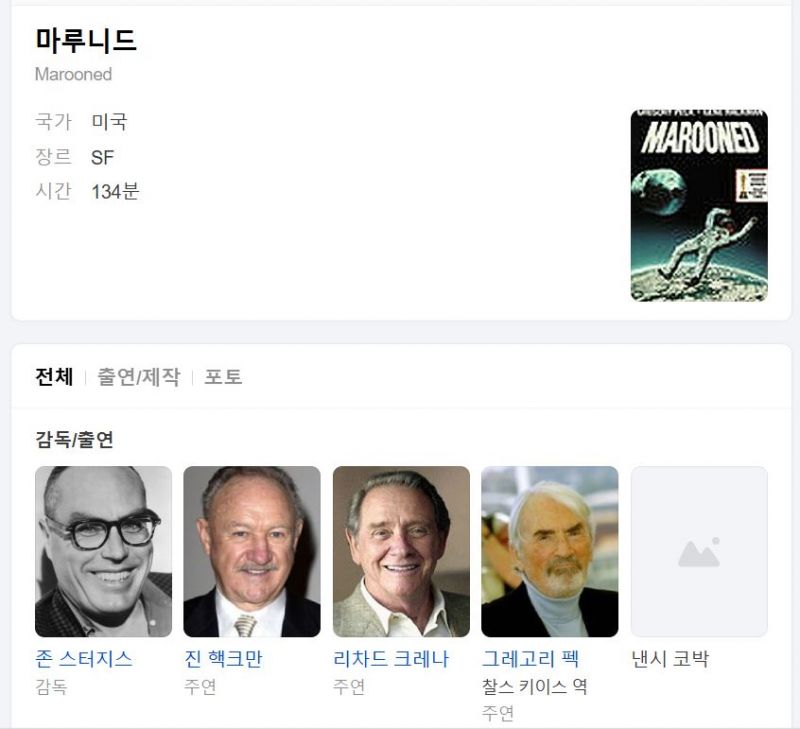Image resolution: width=800 pixels, height=729 pixels.
Task: Open the 진 핵크만 name link
Action: (x=223, y=659)
